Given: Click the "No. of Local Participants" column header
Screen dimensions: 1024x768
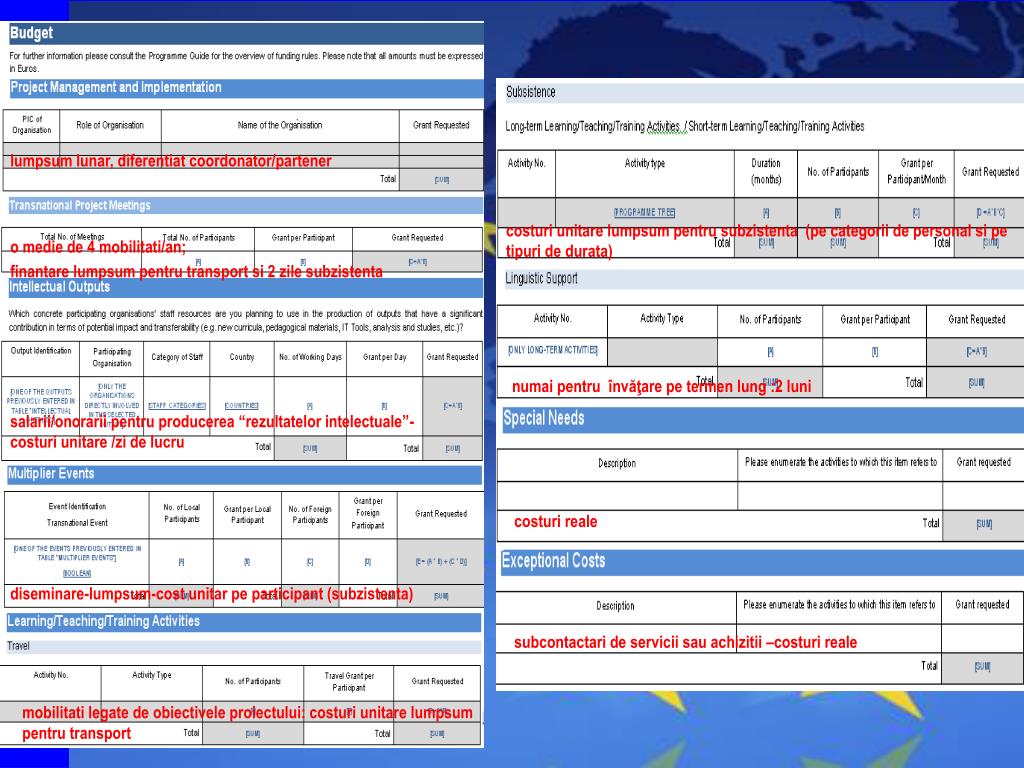Looking at the screenshot, I should coord(182,513).
